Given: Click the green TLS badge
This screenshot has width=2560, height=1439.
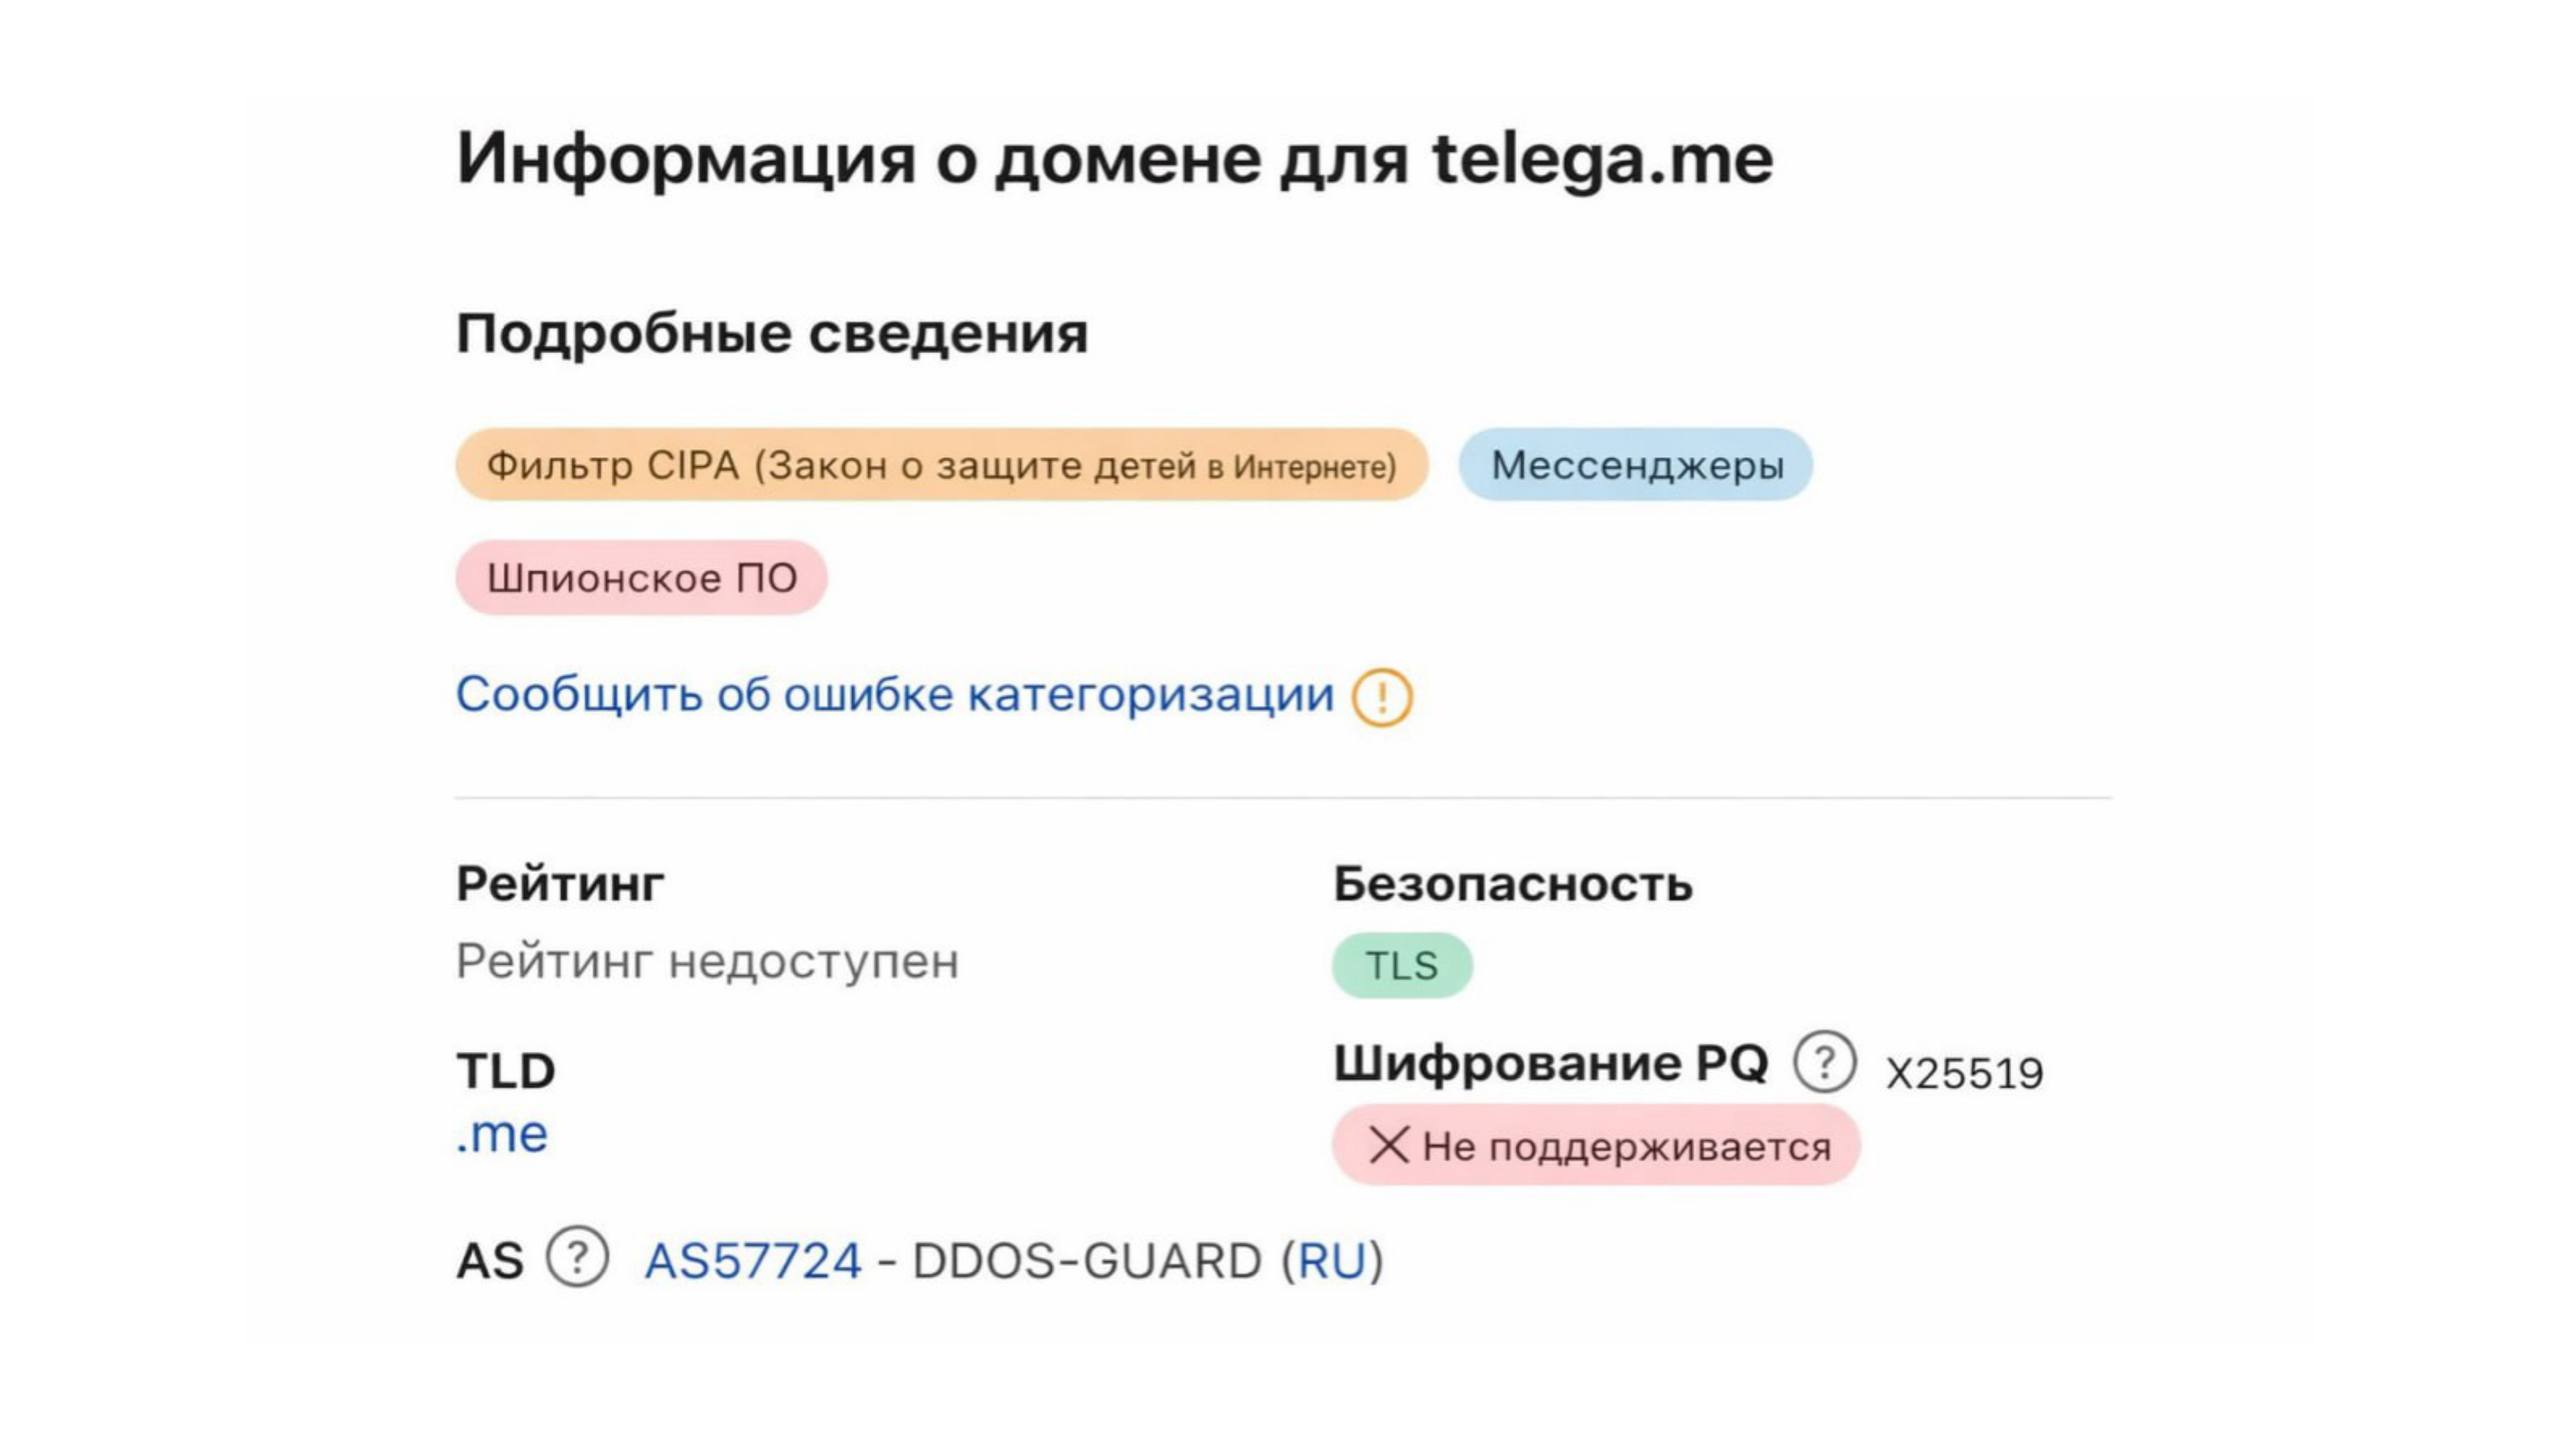Looking at the screenshot, I should (1402, 966).
